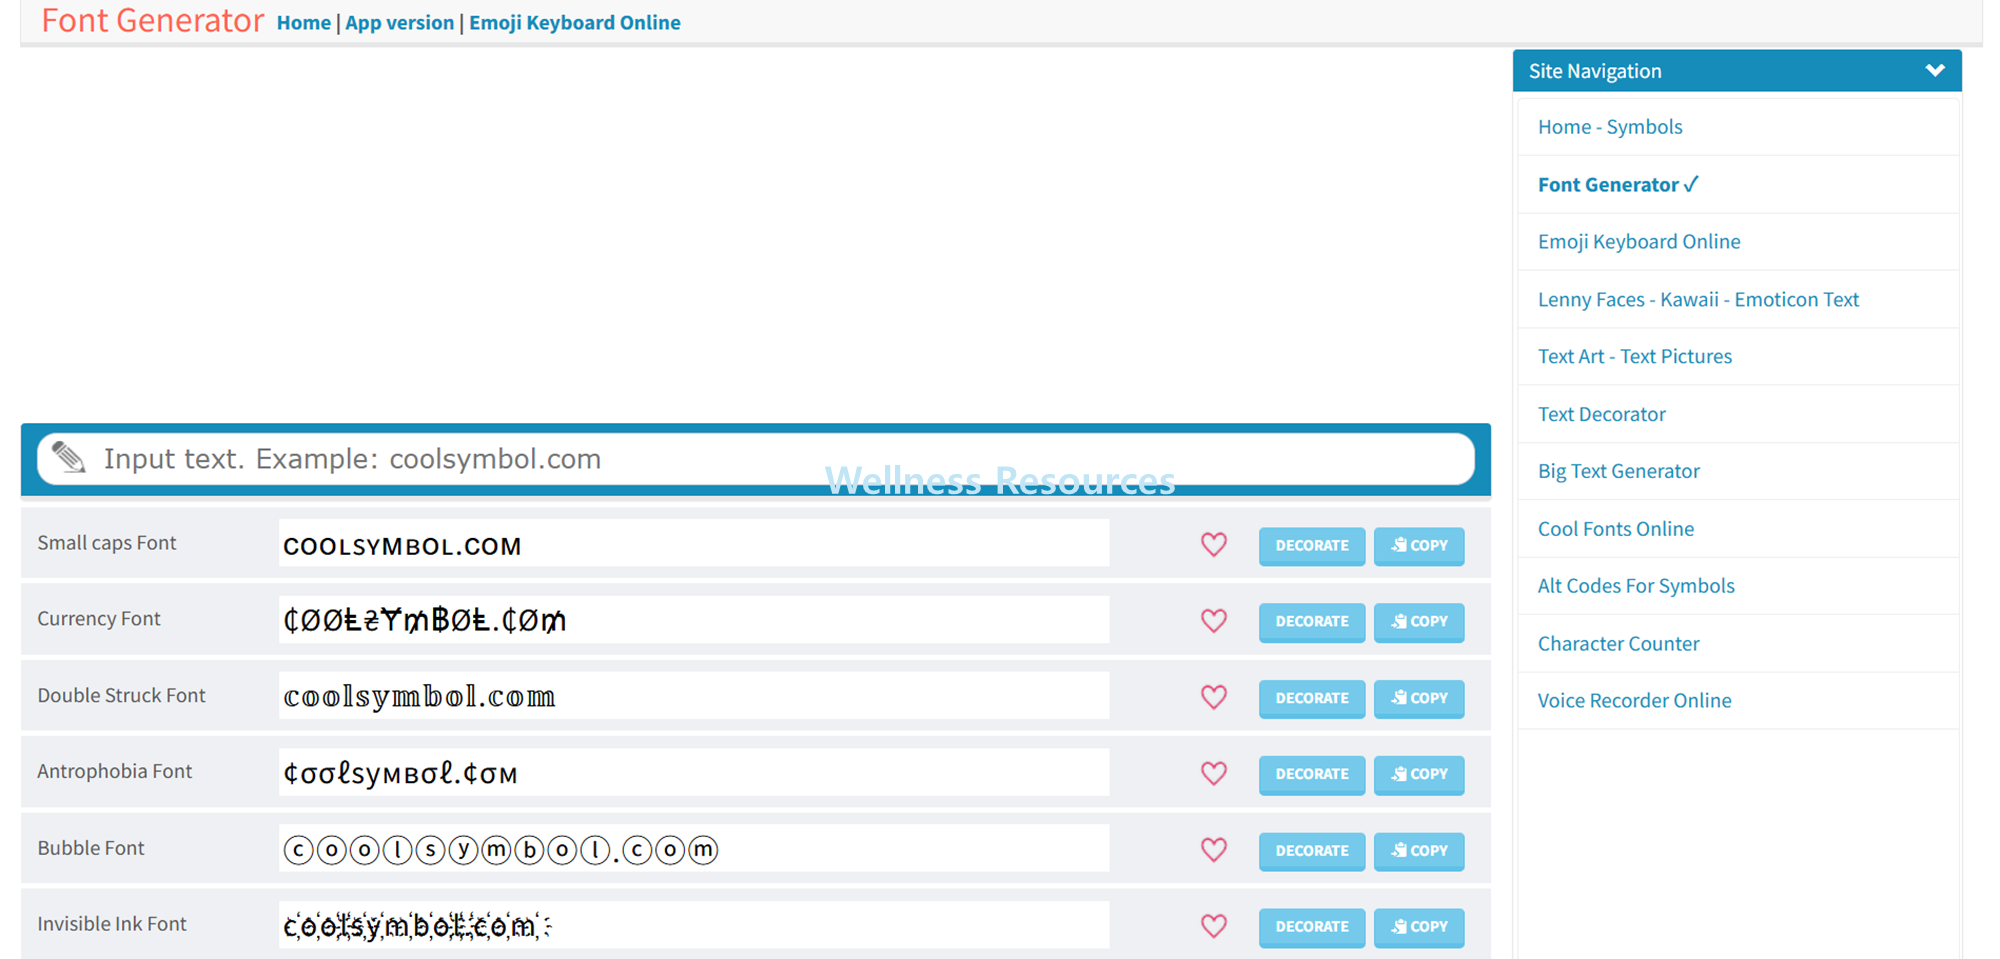Open Emoji Keyboard Online in sidebar
The image size is (2000, 959).
point(1639,242)
